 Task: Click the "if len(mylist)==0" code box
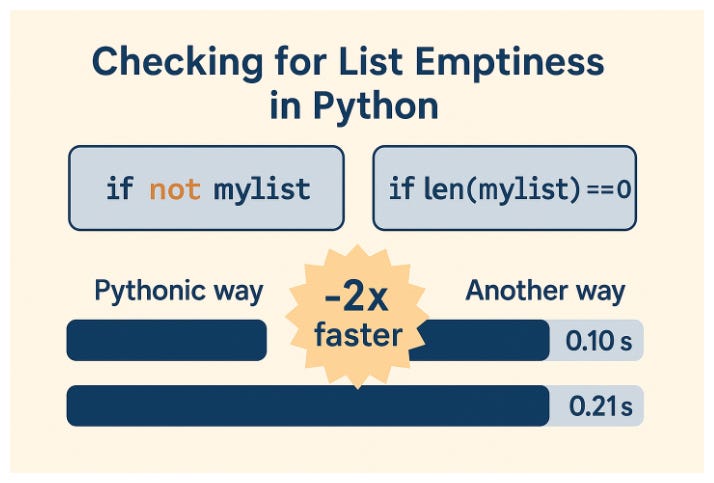[x=507, y=188]
